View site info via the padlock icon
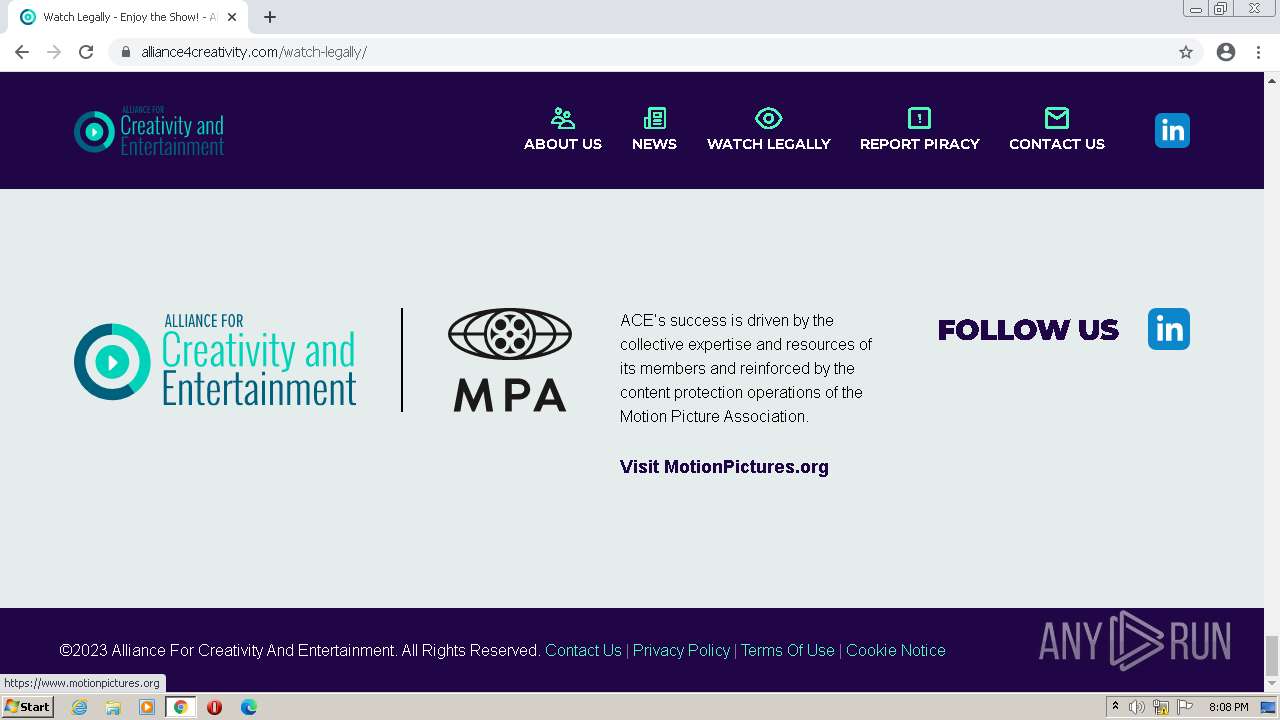 (x=125, y=52)
